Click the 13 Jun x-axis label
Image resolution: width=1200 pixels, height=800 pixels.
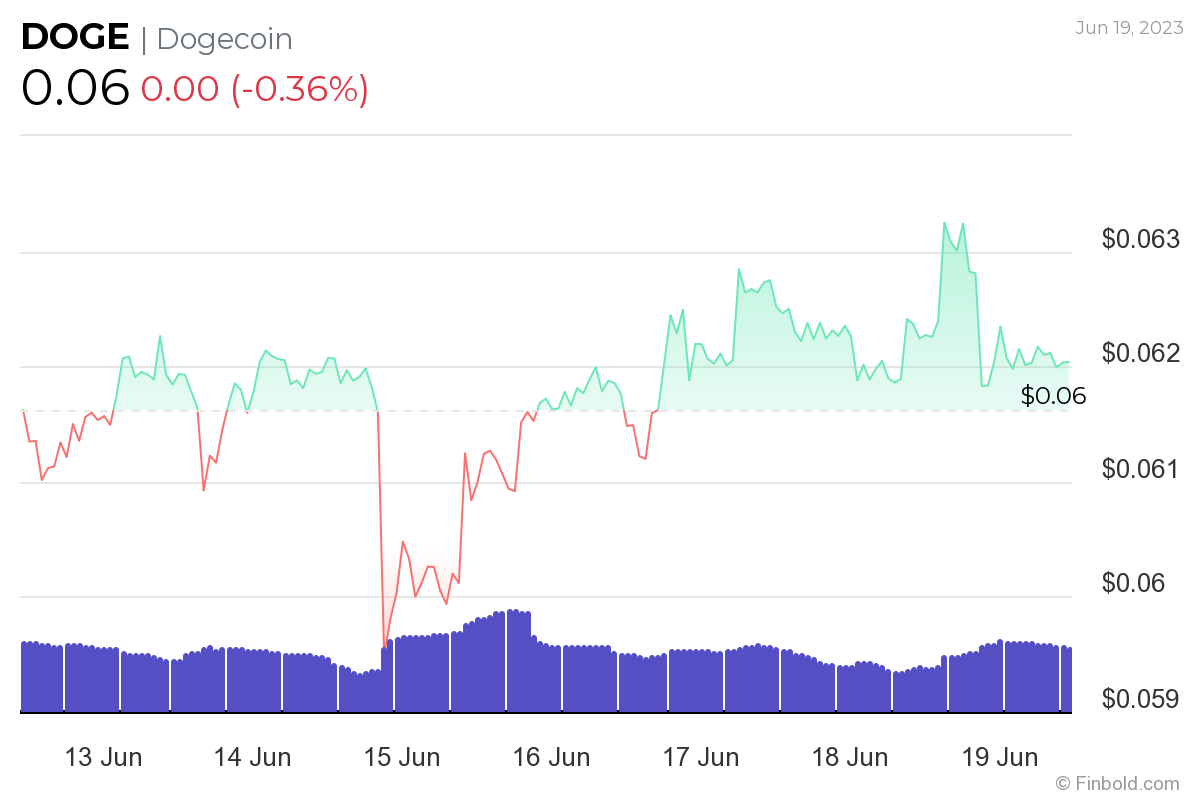tap(103, 757)
